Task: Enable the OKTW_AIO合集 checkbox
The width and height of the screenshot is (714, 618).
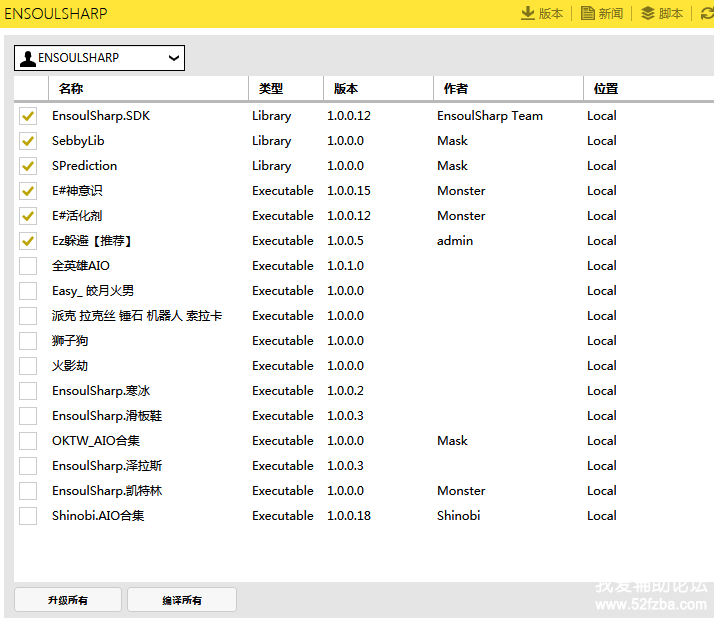Action: [x=28, y=441]
